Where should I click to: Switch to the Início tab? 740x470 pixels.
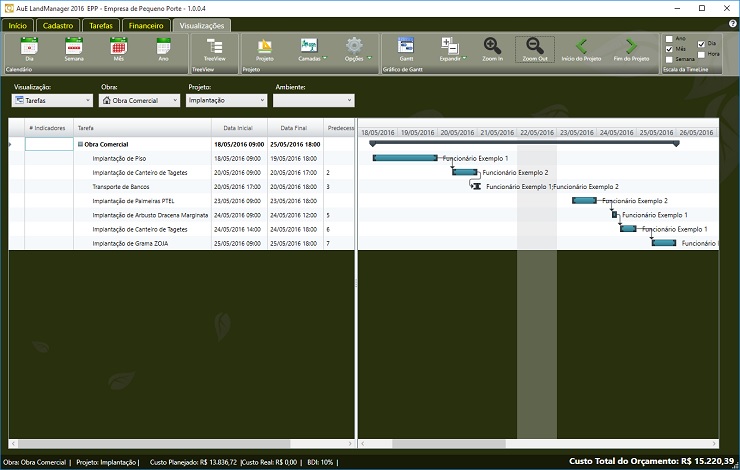point(17,25)
